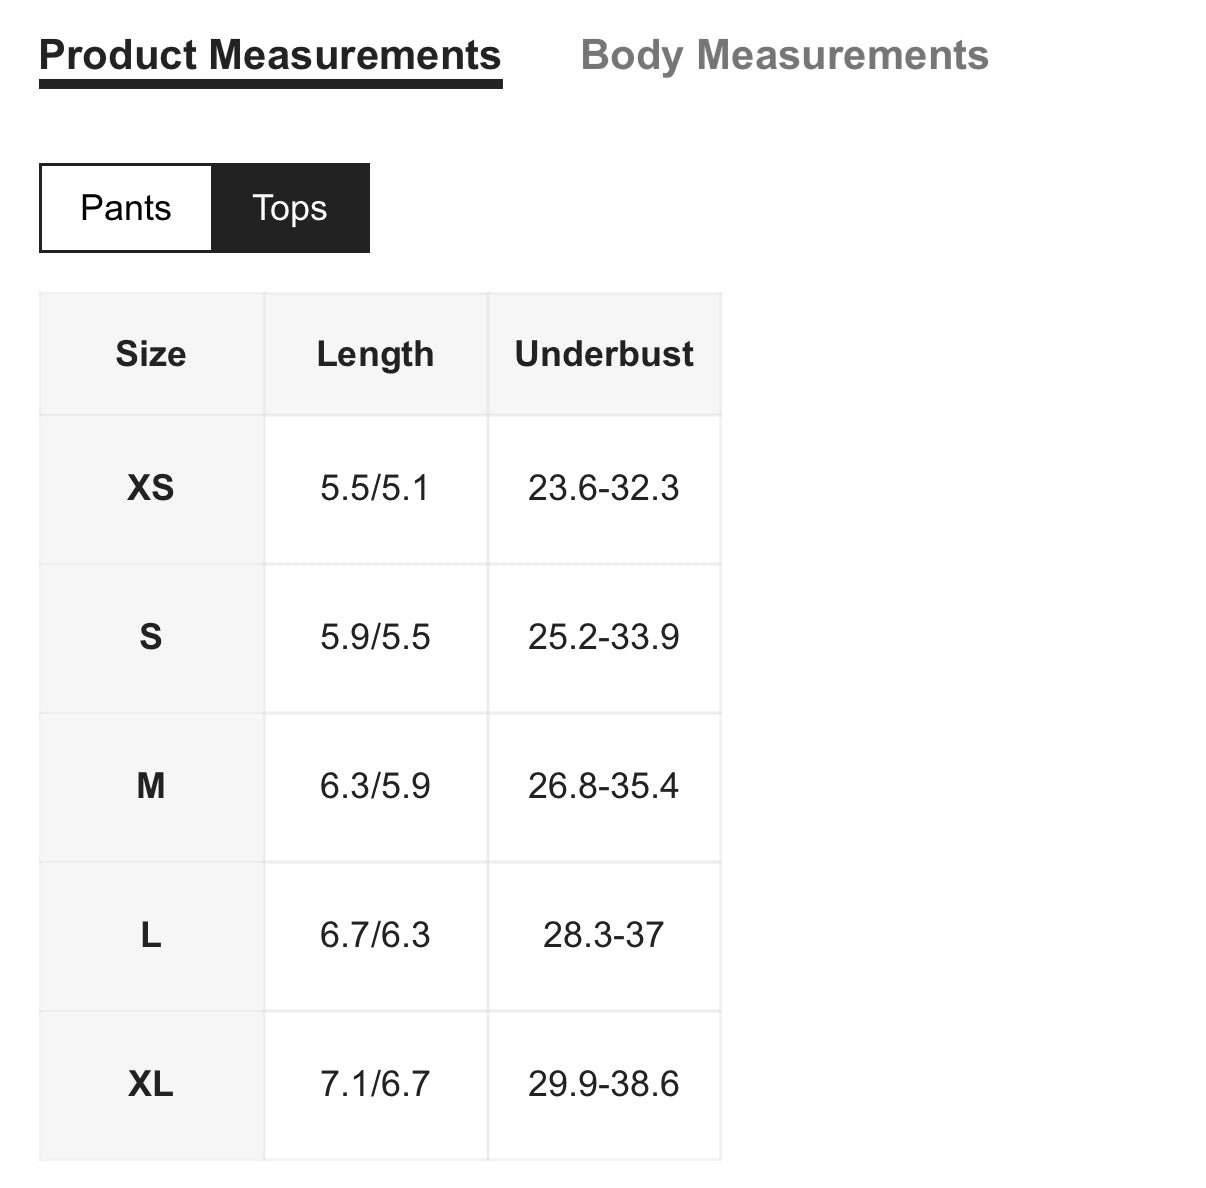Switch to the Body Measurements tab
The width and height of the screenshot is (1206, 1188).
(784, 56)
